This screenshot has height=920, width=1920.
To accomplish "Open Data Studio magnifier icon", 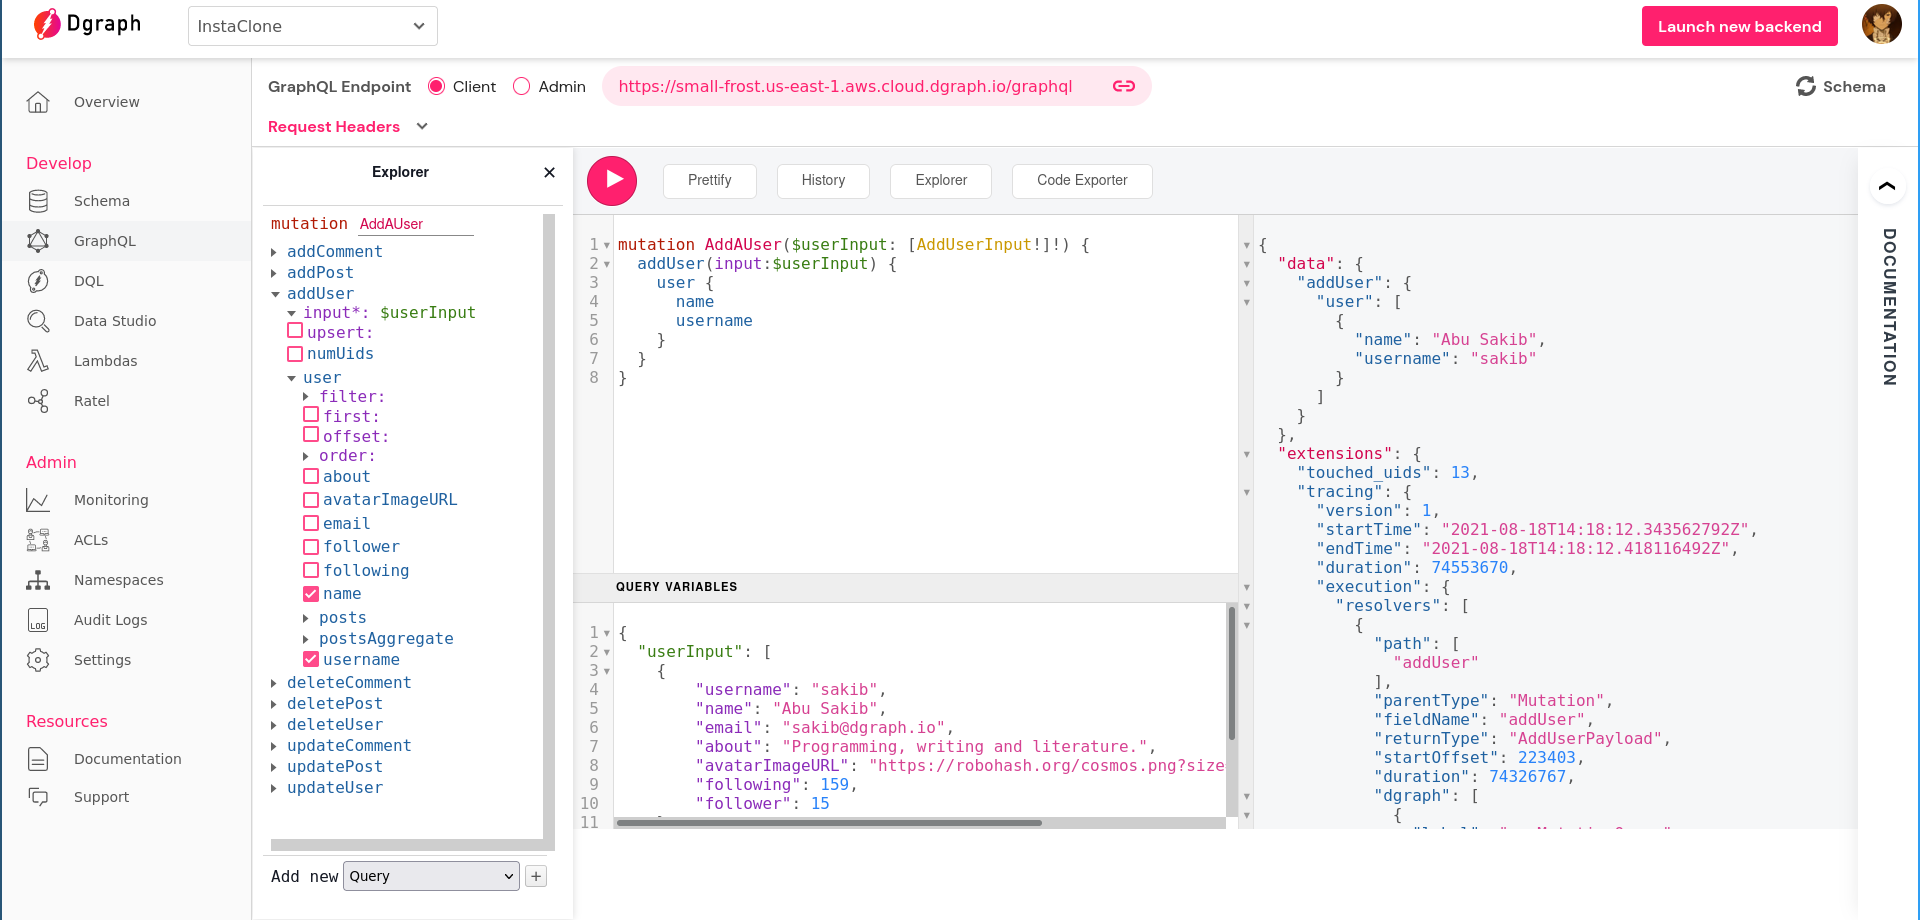I will point(38,321).
